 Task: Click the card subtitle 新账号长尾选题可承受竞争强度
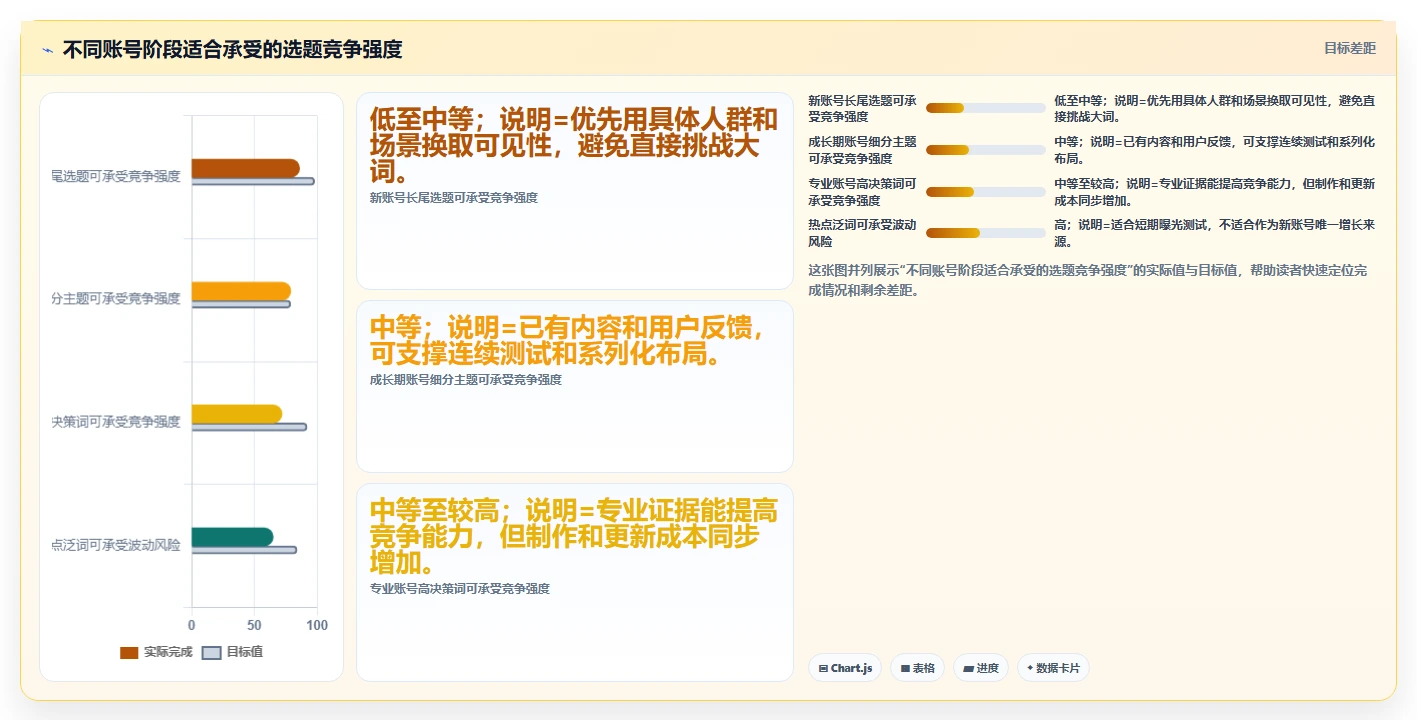point(454,198)
